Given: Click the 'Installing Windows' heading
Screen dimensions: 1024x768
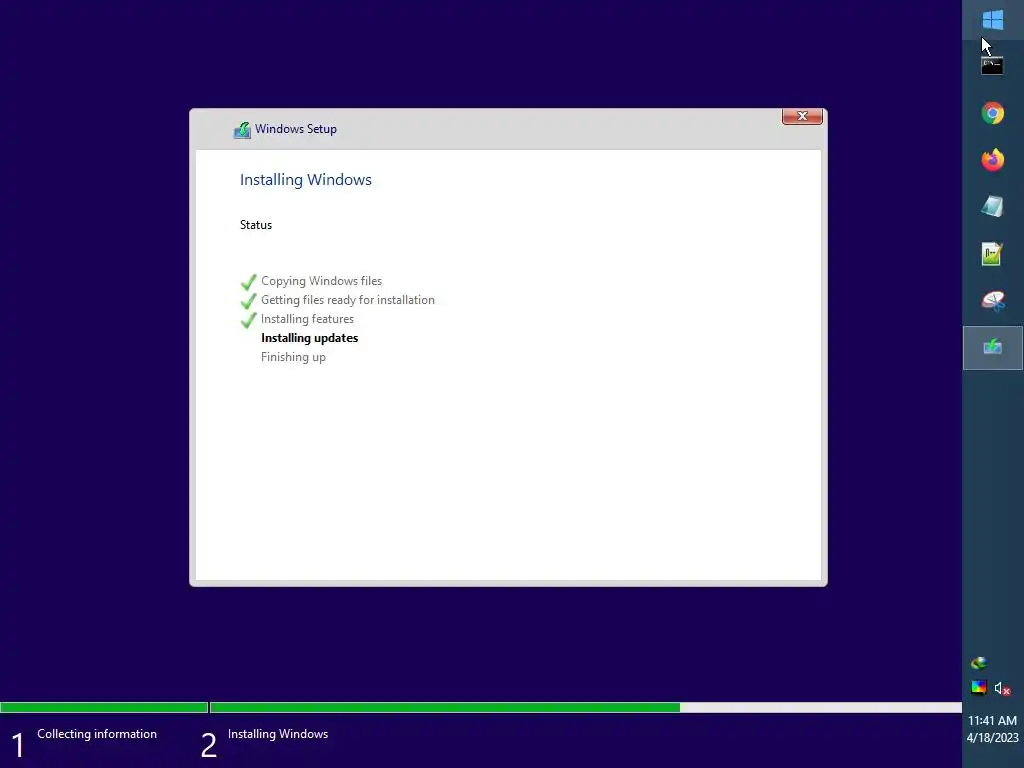Looking at the screenshot, I should [306, 180].
